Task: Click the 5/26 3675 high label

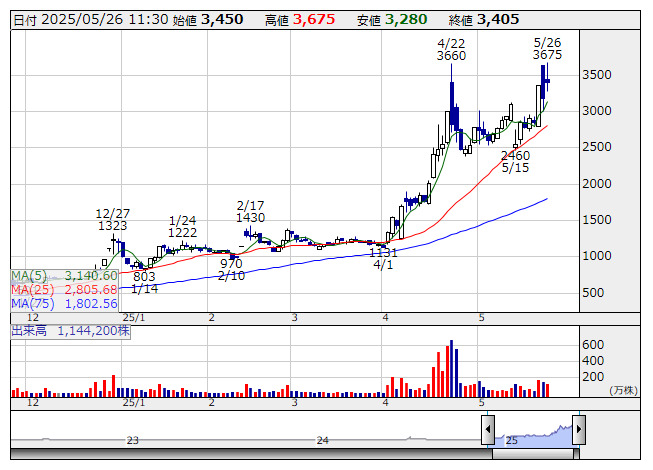Action: (547, 49)
